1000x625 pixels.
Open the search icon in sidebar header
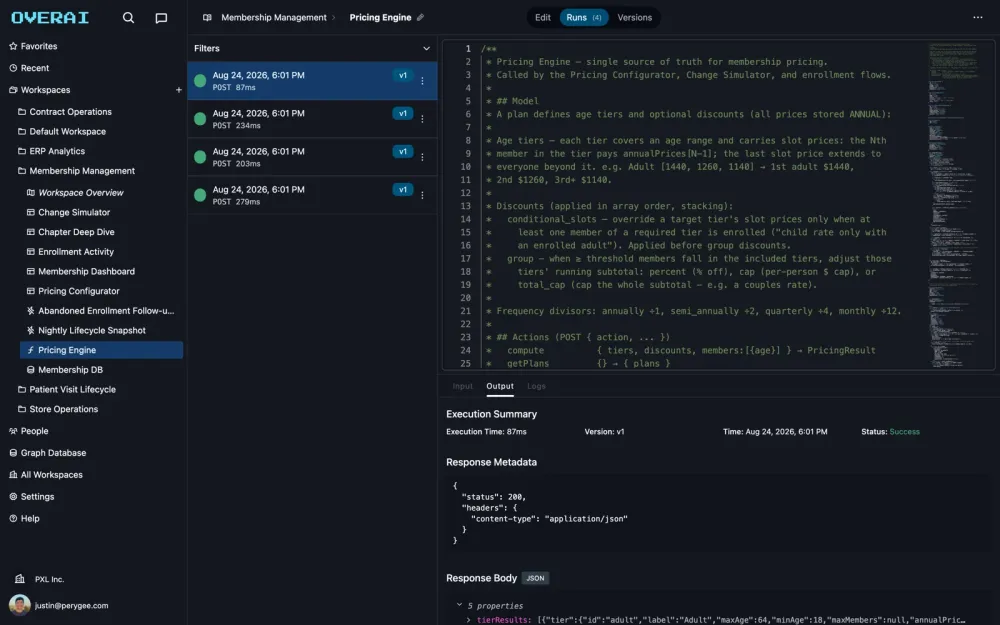[128, 18]
